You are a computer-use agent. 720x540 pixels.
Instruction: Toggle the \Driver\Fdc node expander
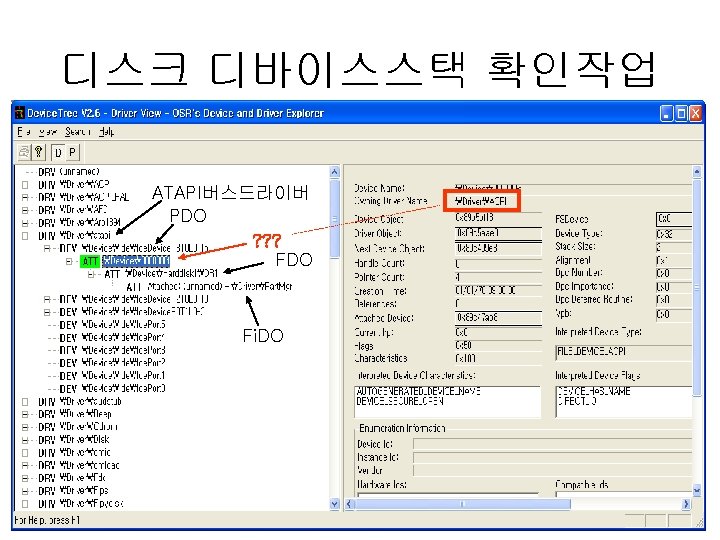click(x=25, y=478)
